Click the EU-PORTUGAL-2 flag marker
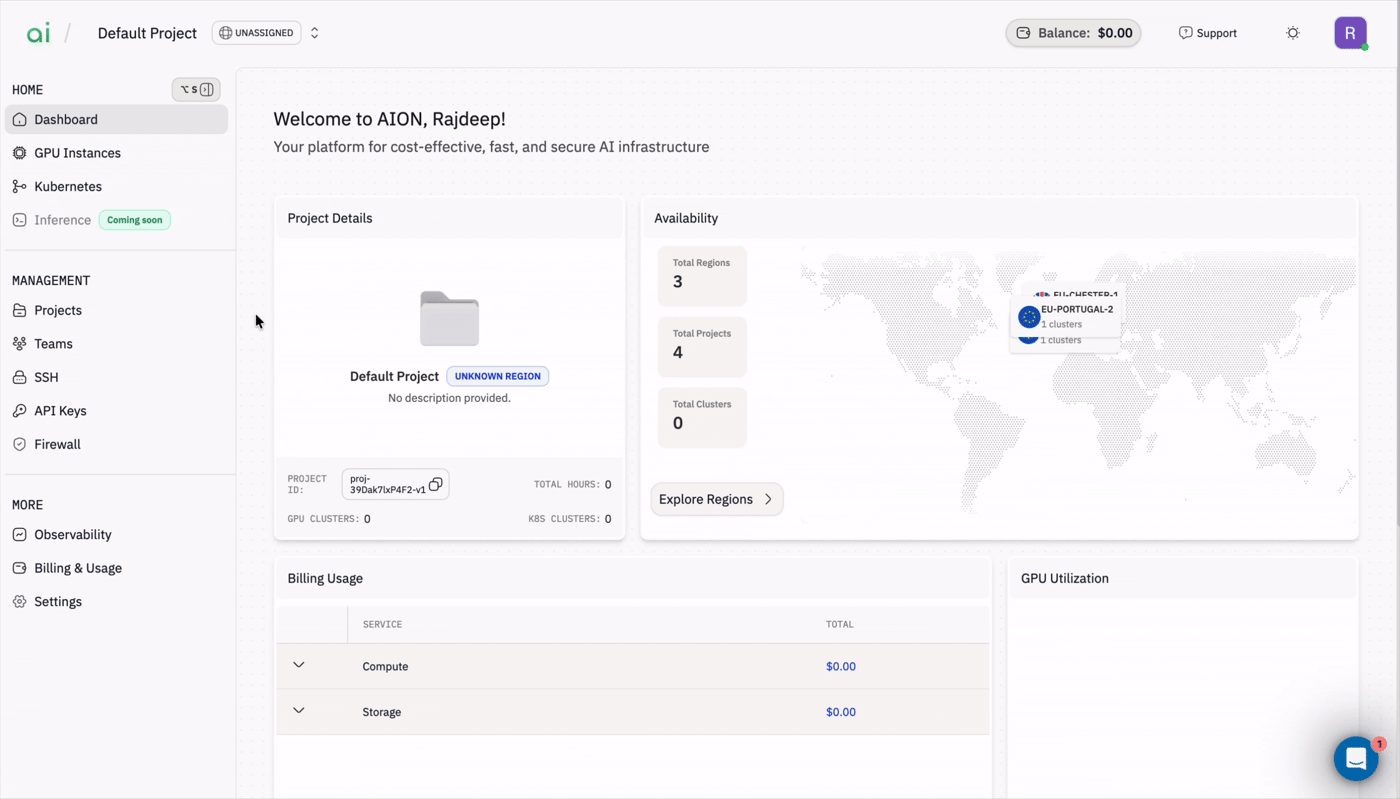The height and width of the screenshot is (799, 1400). pyautogui.click(x=1029, y=317)
